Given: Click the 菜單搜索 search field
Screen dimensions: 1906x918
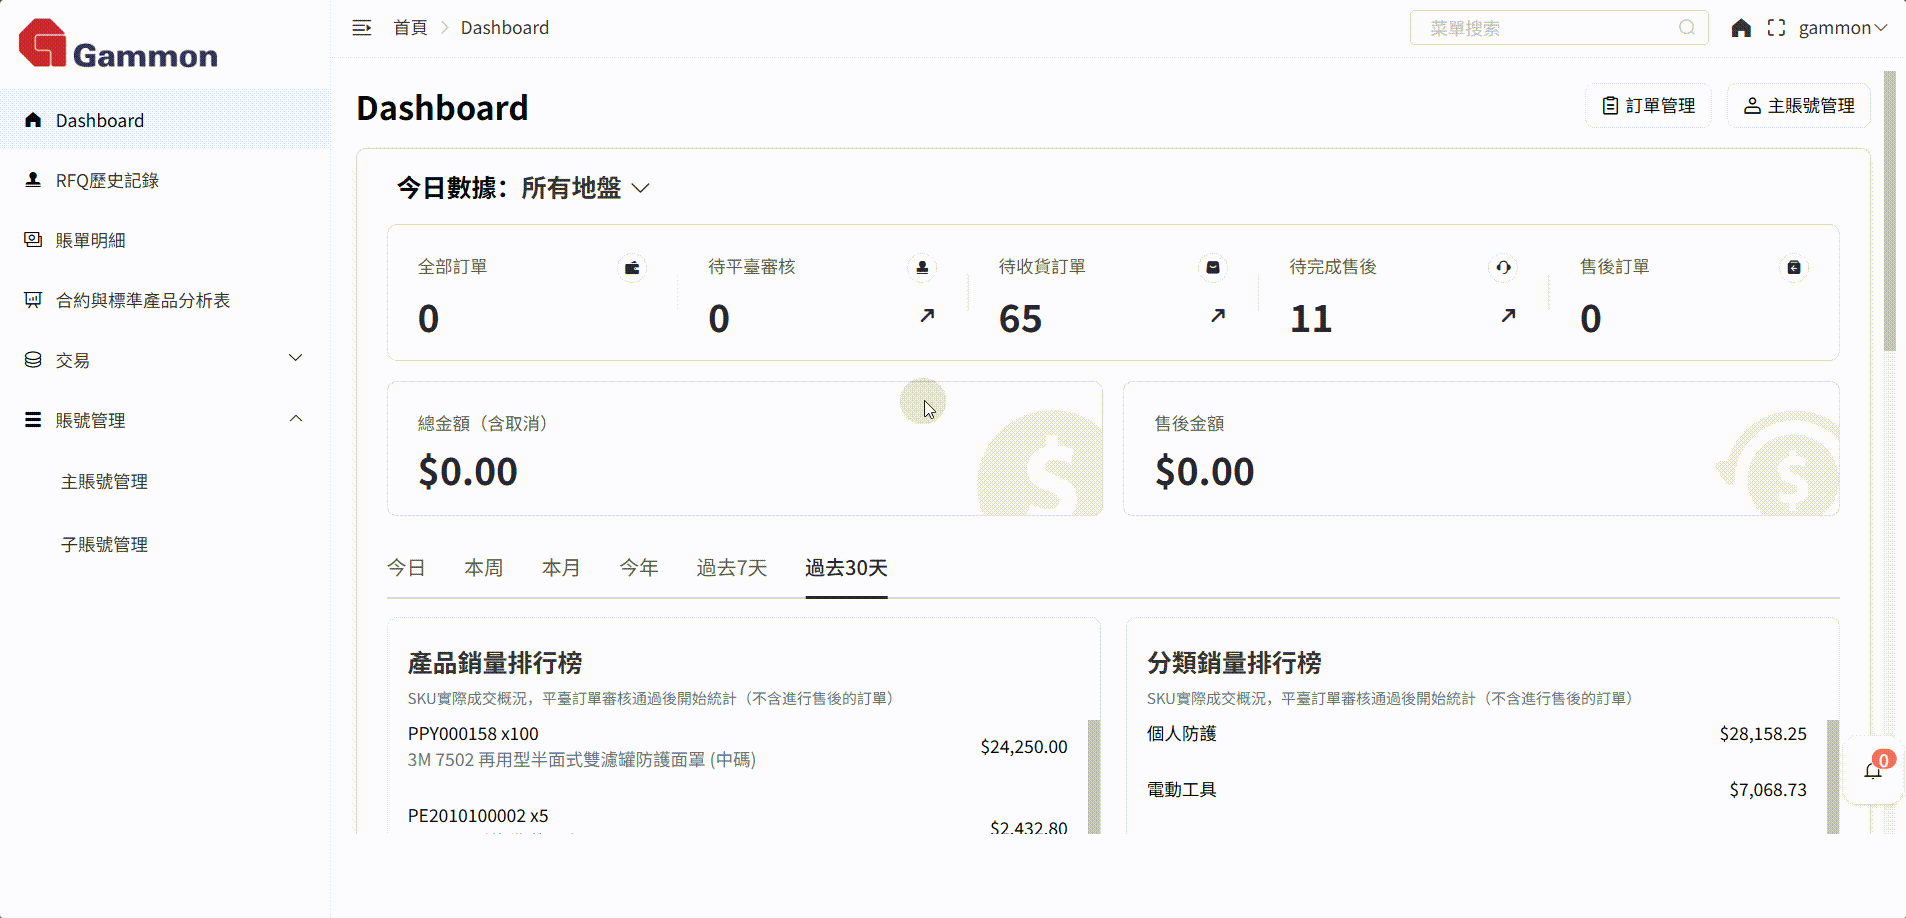Looking at the screenshot, I should pyautogui.click(x=1545, y=28).
